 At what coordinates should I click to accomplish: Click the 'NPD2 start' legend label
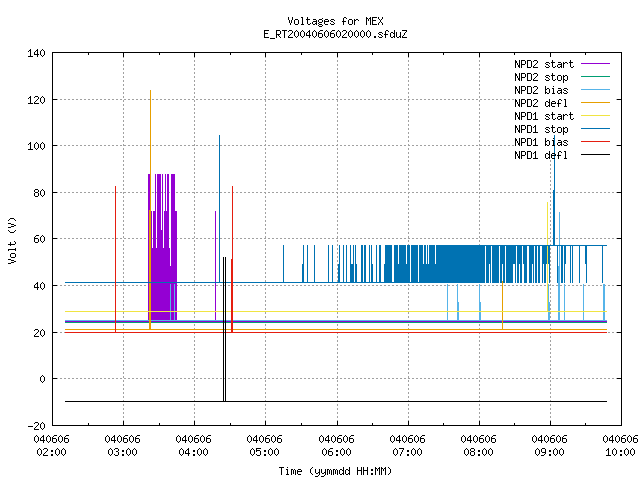coord(544,64)
